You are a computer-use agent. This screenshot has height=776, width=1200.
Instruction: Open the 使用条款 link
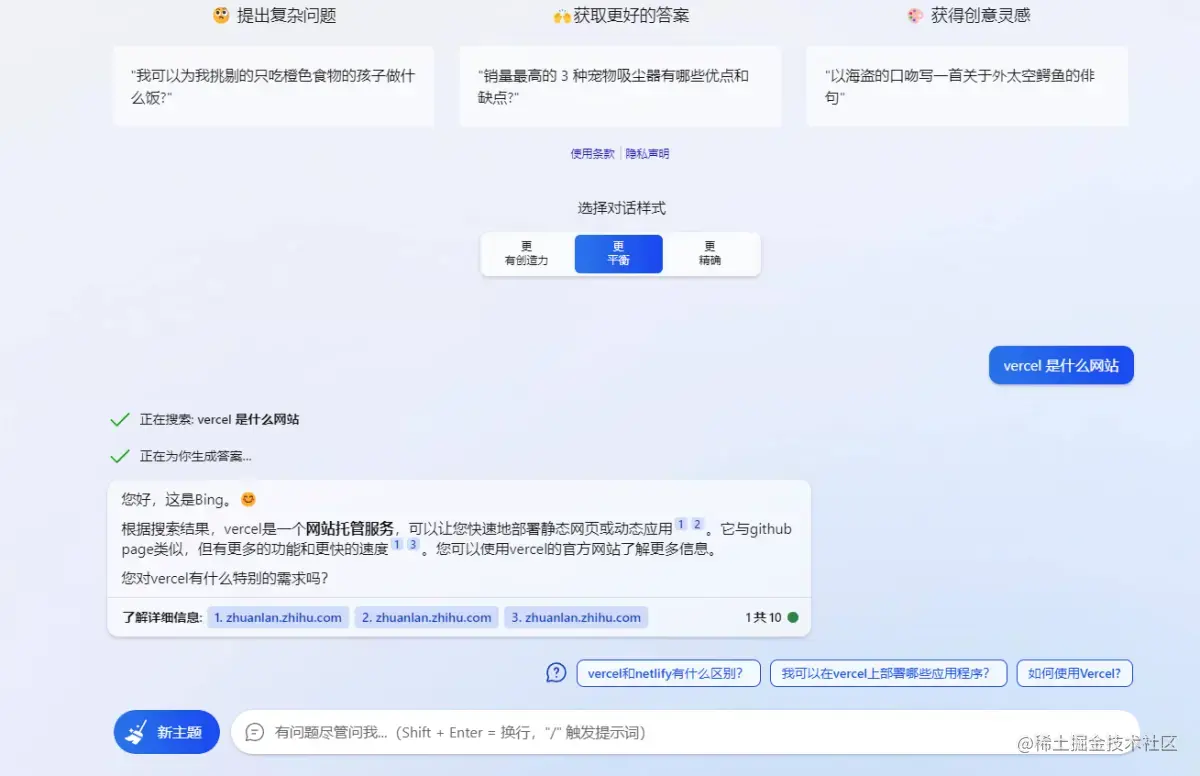point(591,153)
